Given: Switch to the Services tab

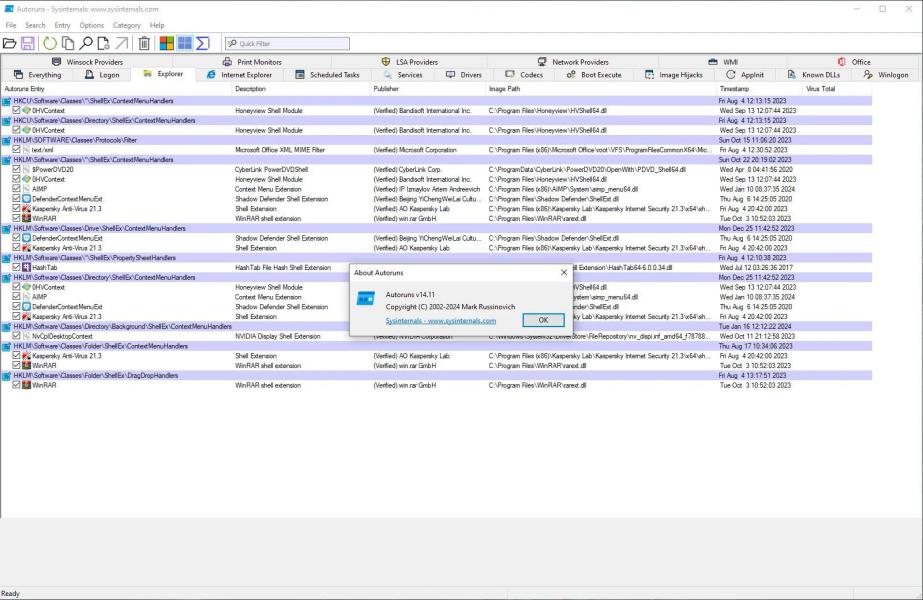Looking at the screenshot, I should click(x=403, y=75).
